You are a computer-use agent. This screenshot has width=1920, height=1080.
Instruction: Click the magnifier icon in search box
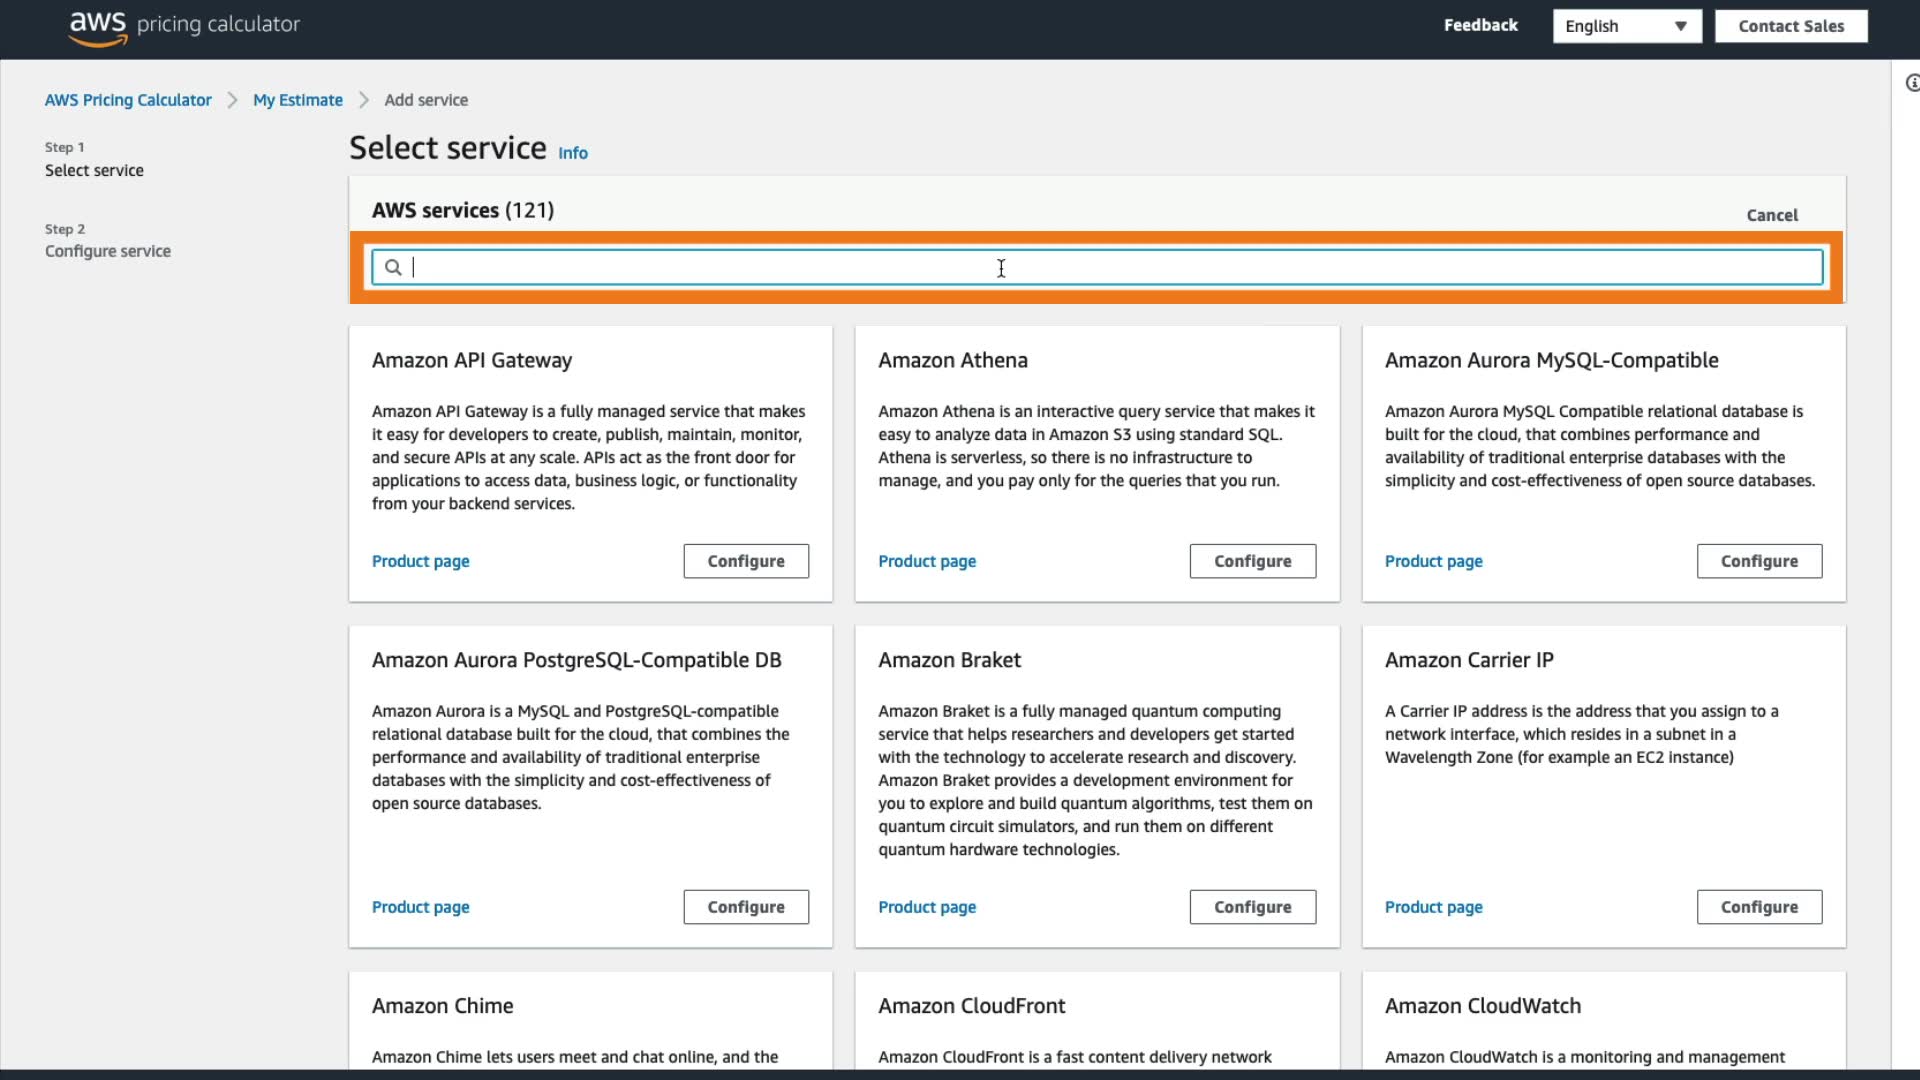393,267
